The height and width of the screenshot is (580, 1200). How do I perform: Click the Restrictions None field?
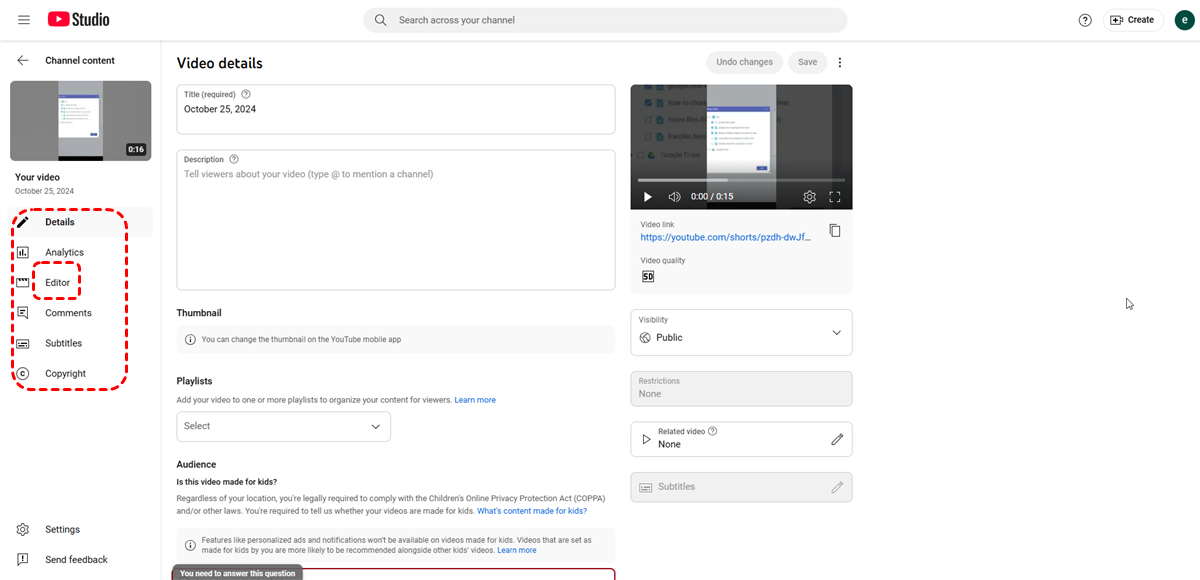tap(741, 389)
